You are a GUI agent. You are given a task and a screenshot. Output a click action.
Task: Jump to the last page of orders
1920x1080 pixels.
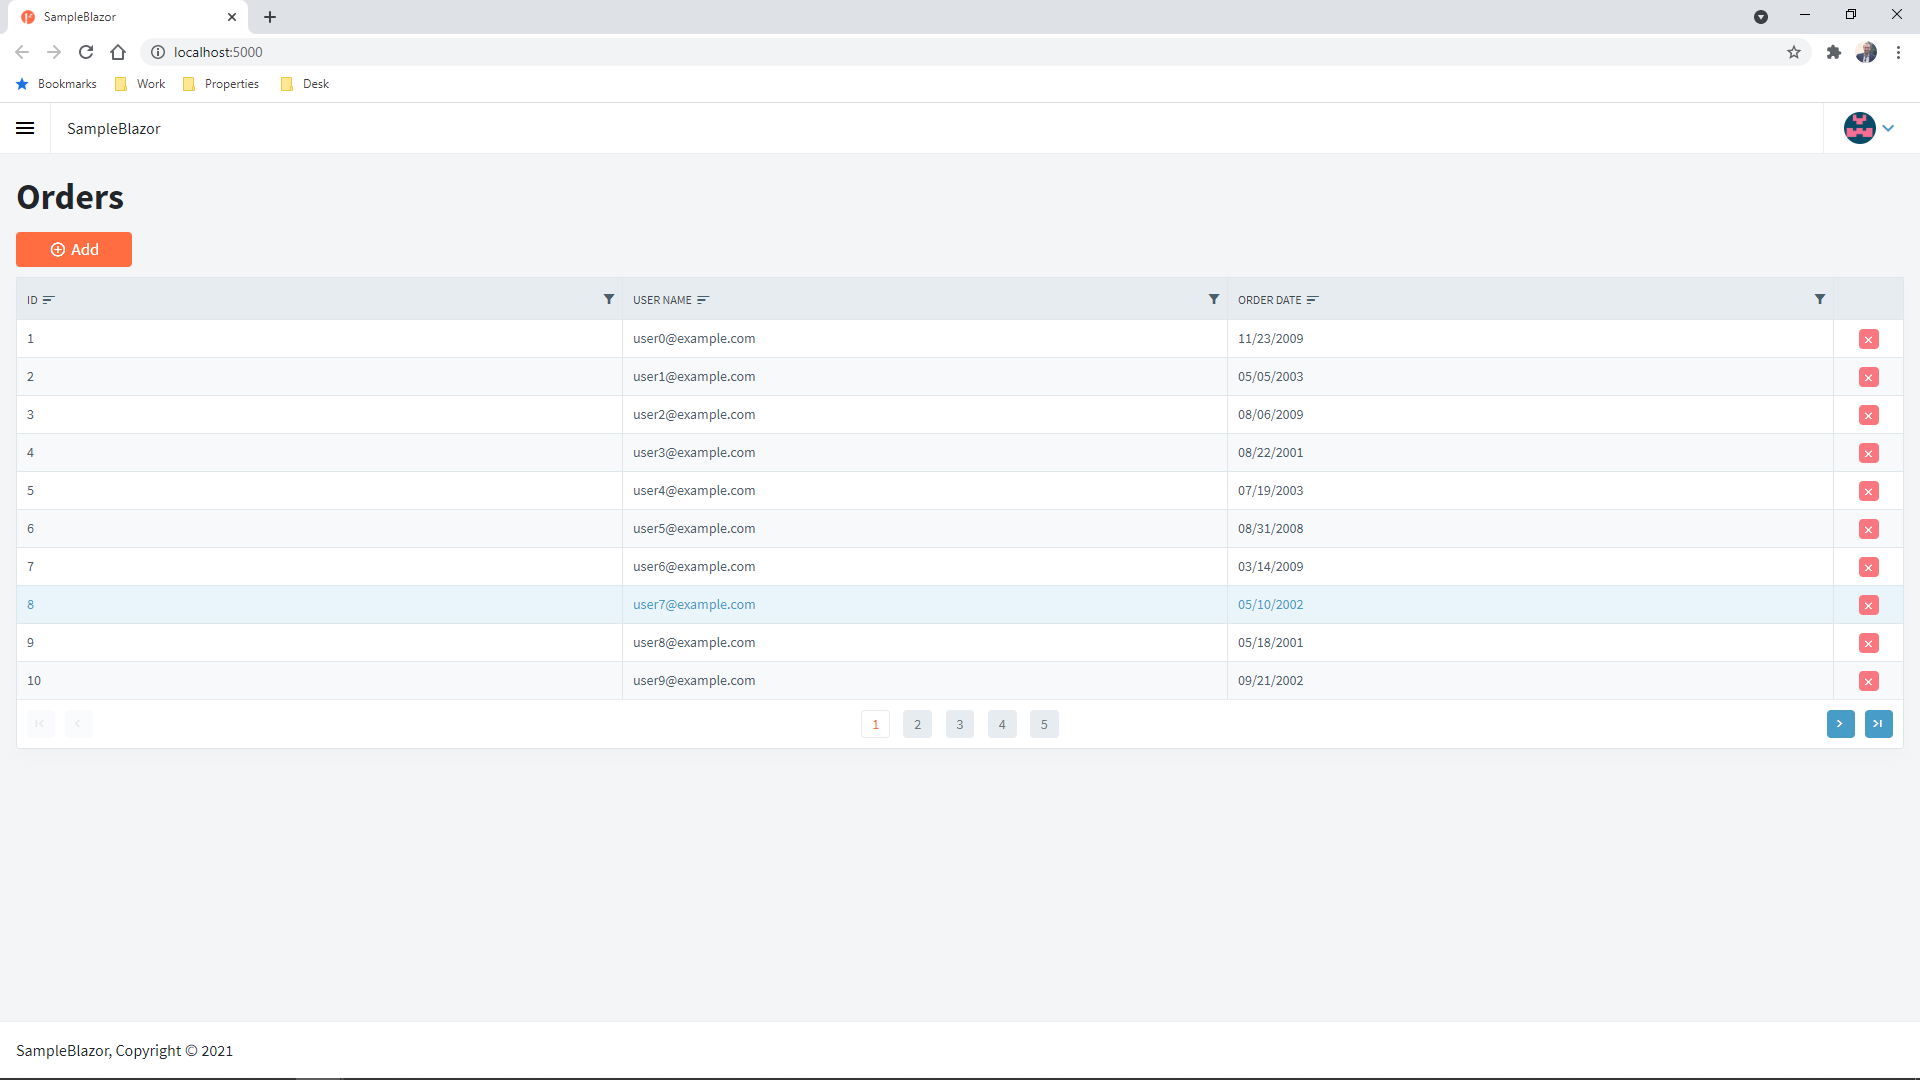pyautogui.click(x=1878, y=724)
